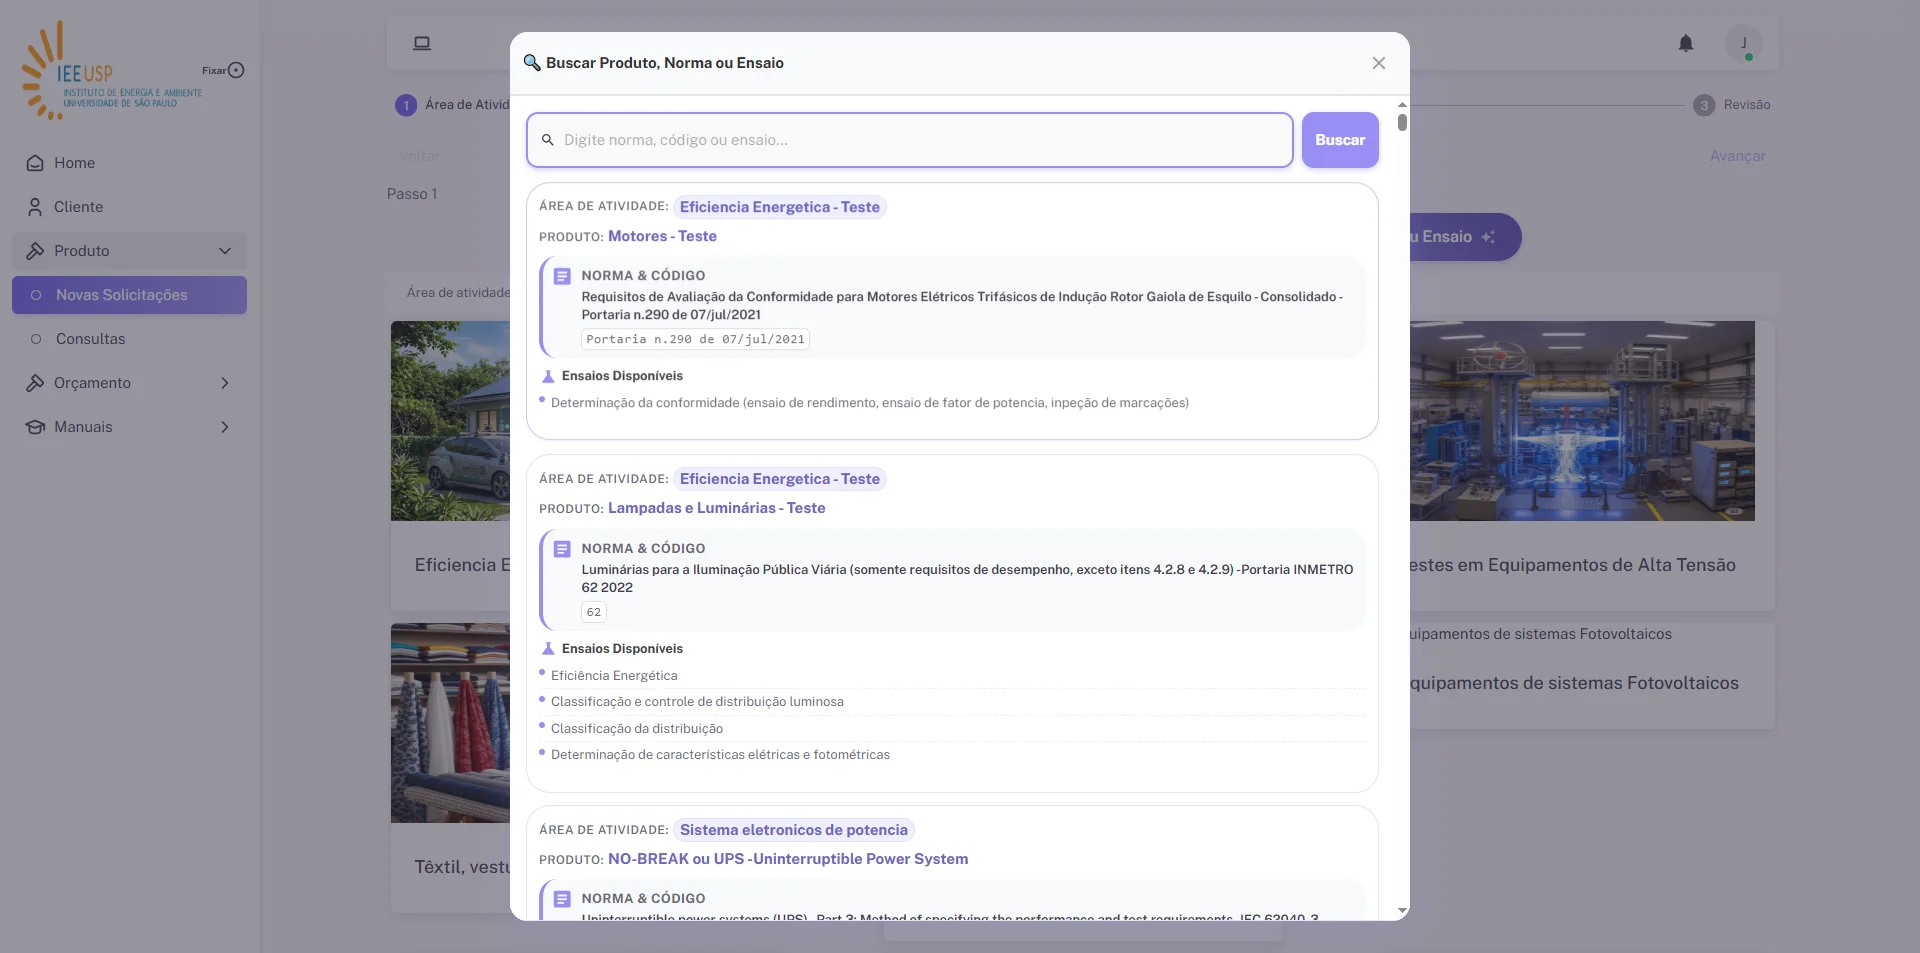Collapse the Produto sidebar section
This screenshot has width=1920, height=953.
(x=129, y=251)
